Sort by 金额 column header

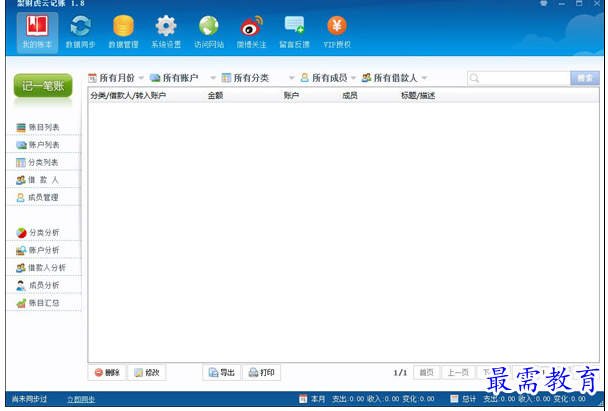[x=244, y=95]
